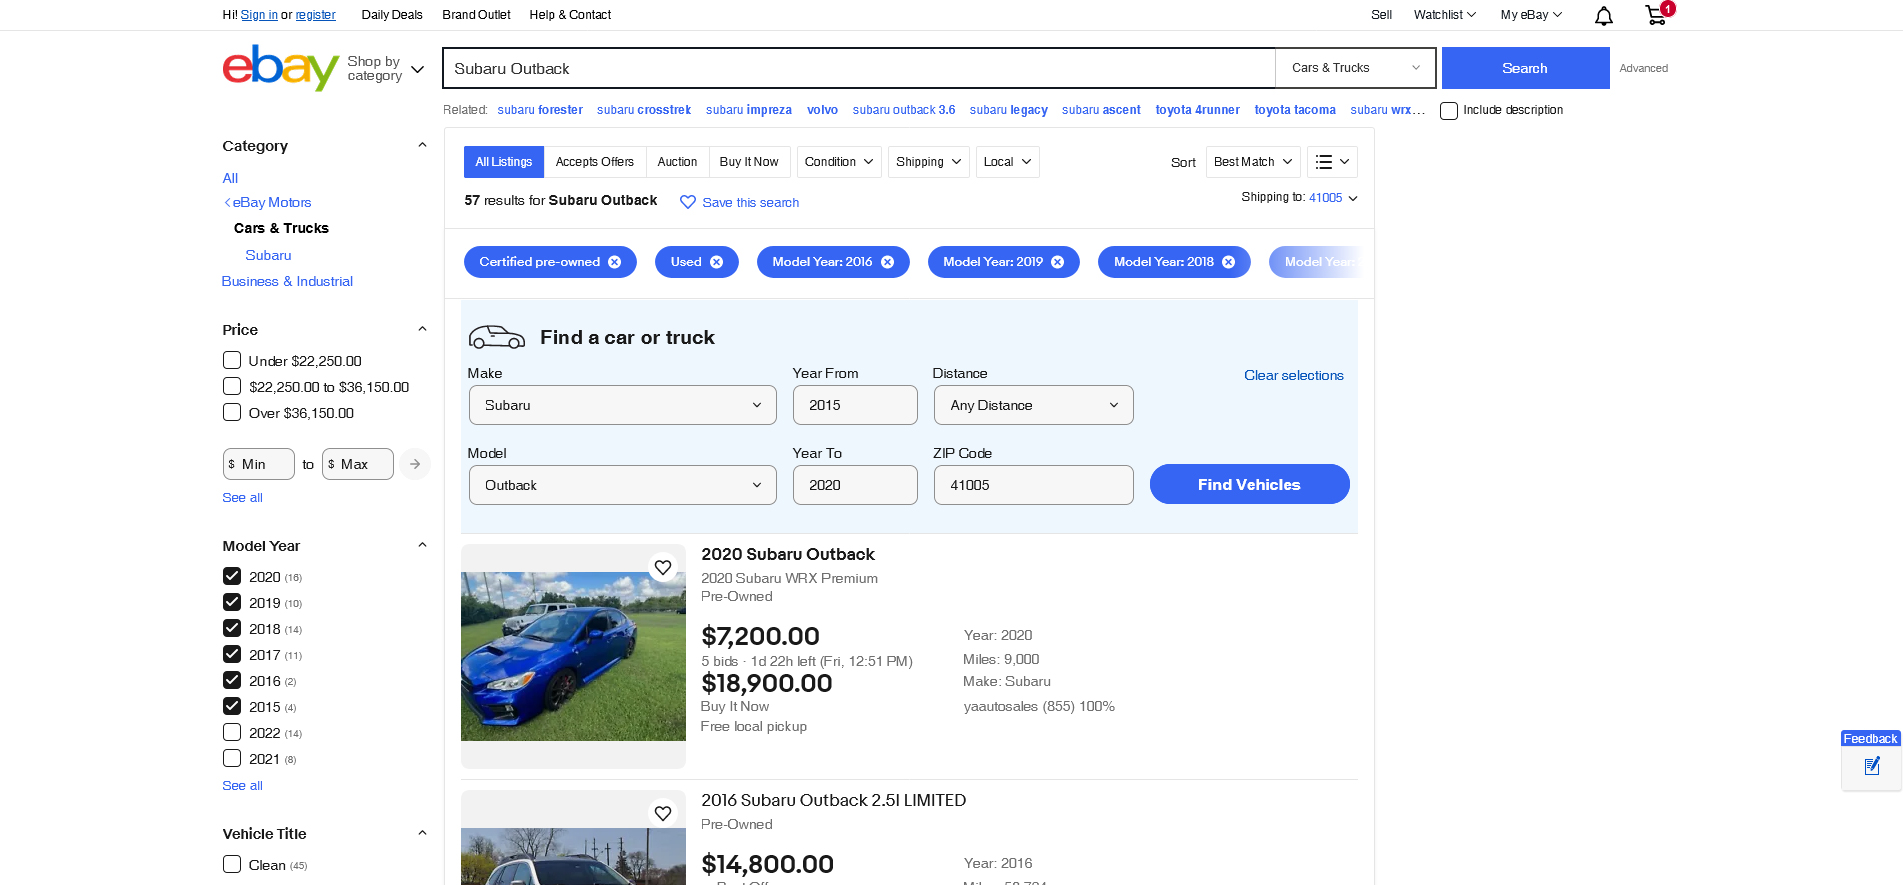Go to Brand Outlet

pyautogui.click(x=476, y=15)
